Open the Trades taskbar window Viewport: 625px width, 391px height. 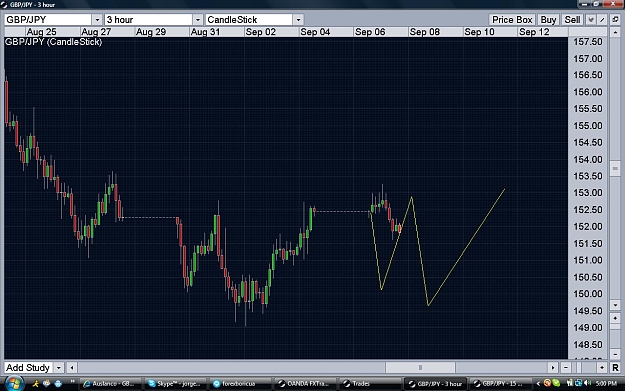[370, 383]
